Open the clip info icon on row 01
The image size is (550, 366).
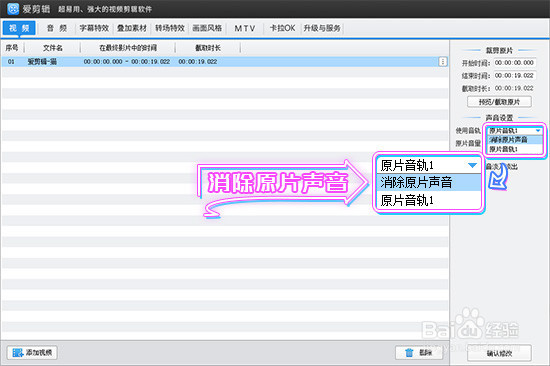(443, 62)
